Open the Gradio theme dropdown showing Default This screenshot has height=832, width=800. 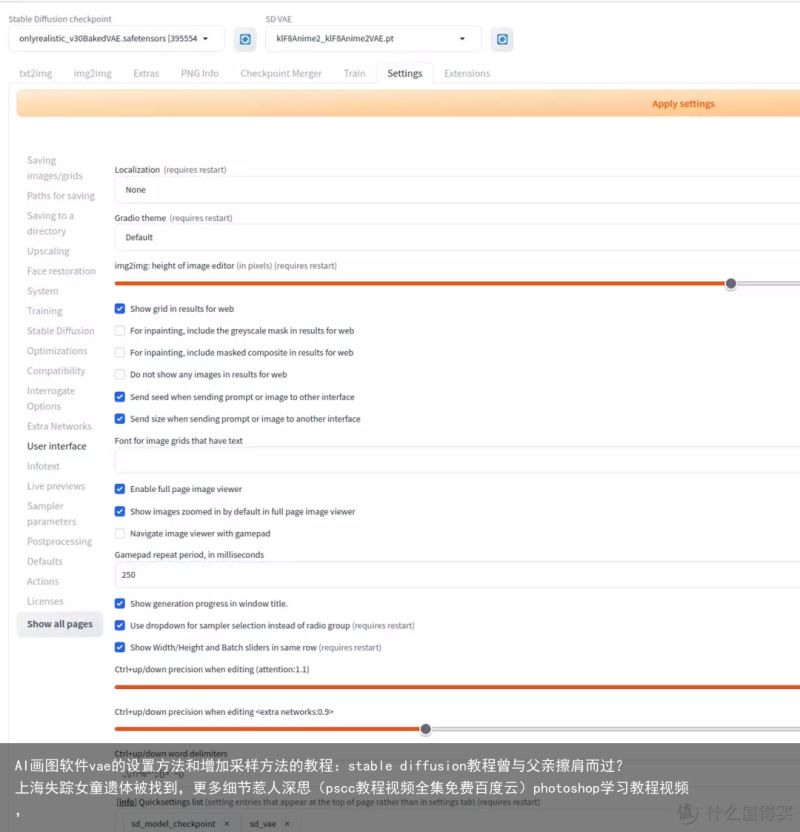(457, 237)
